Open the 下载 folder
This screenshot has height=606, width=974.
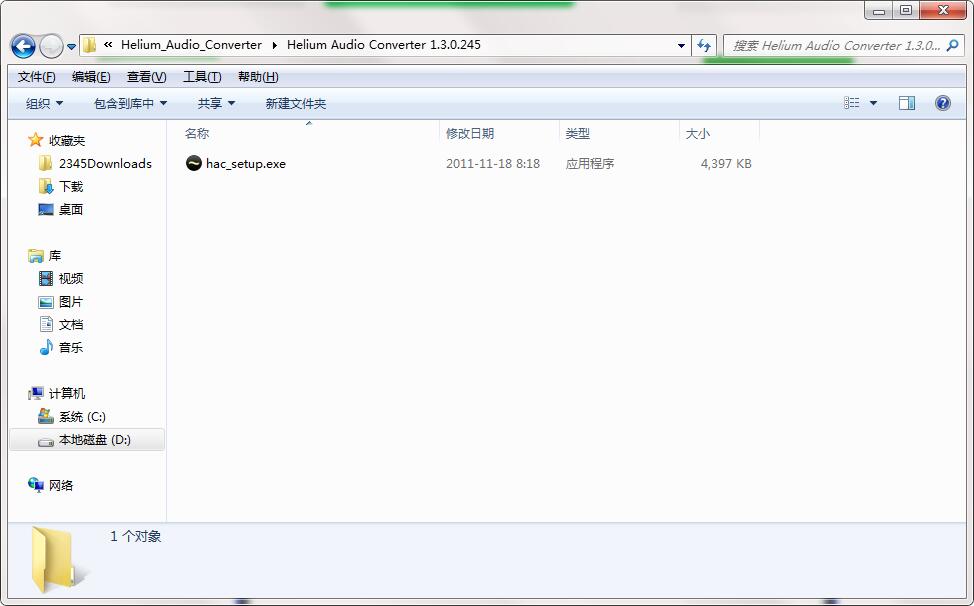click(x=71, y=187)
